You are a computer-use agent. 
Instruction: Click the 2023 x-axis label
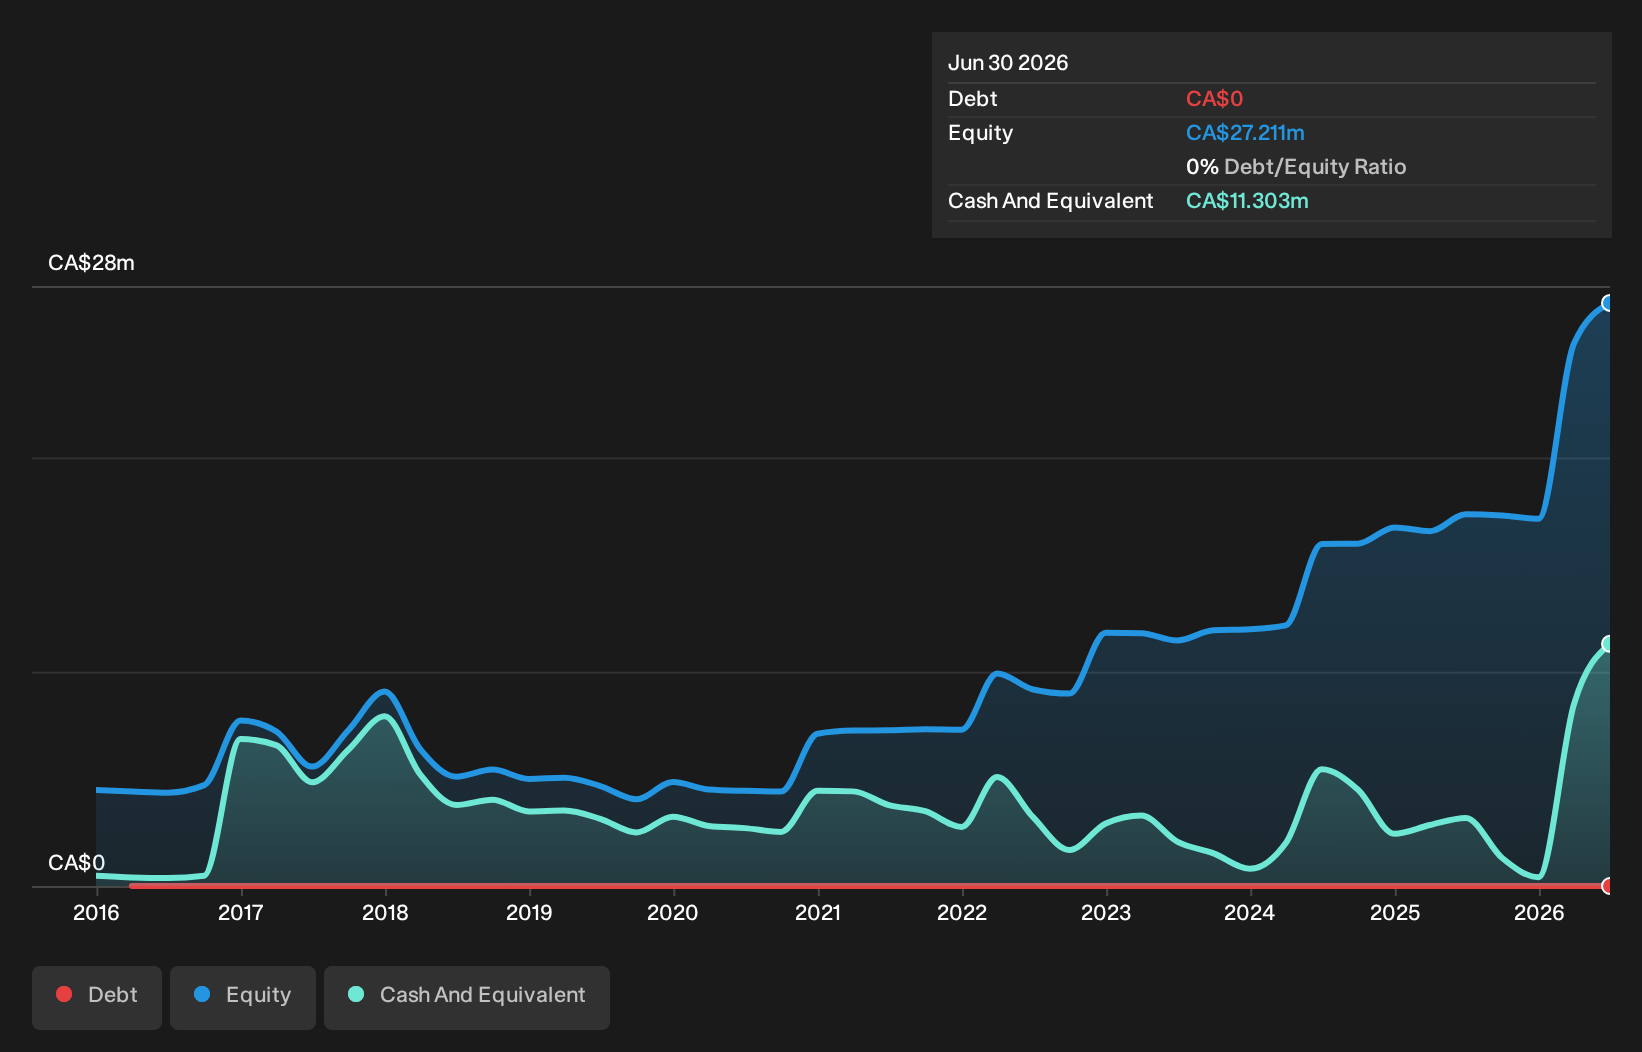(1106, 913)
